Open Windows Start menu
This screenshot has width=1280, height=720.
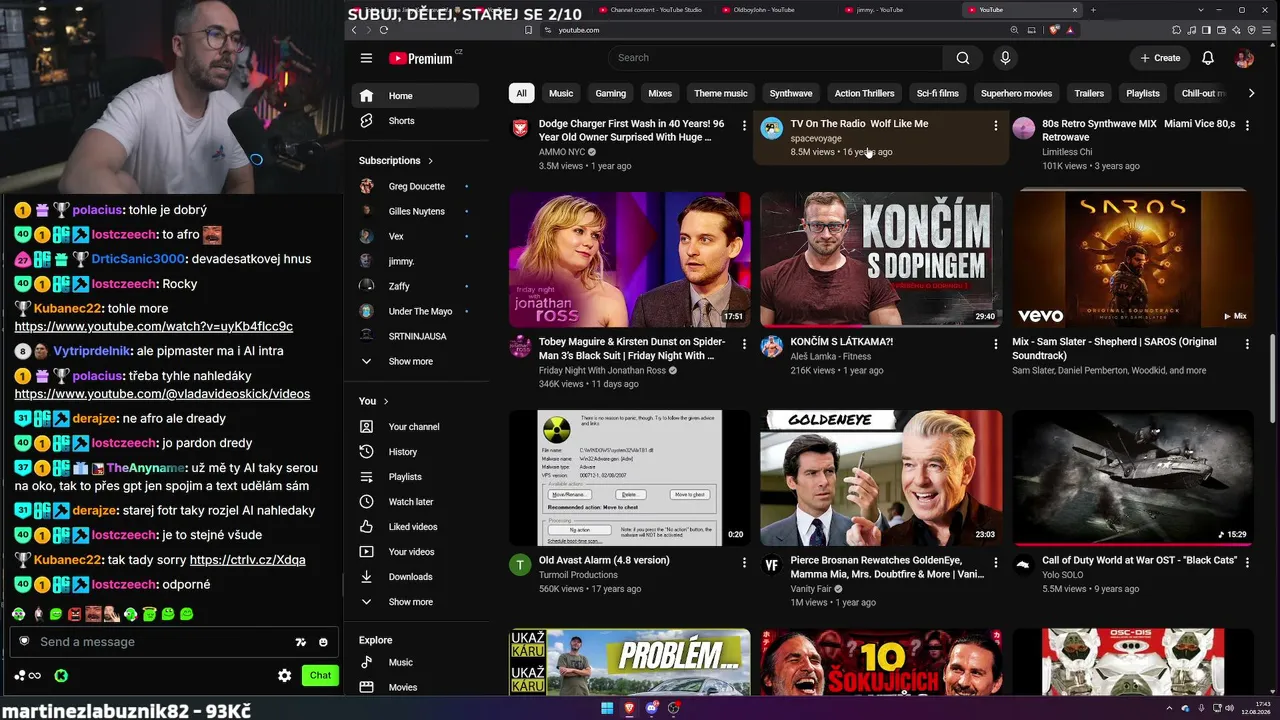[606, 709]
